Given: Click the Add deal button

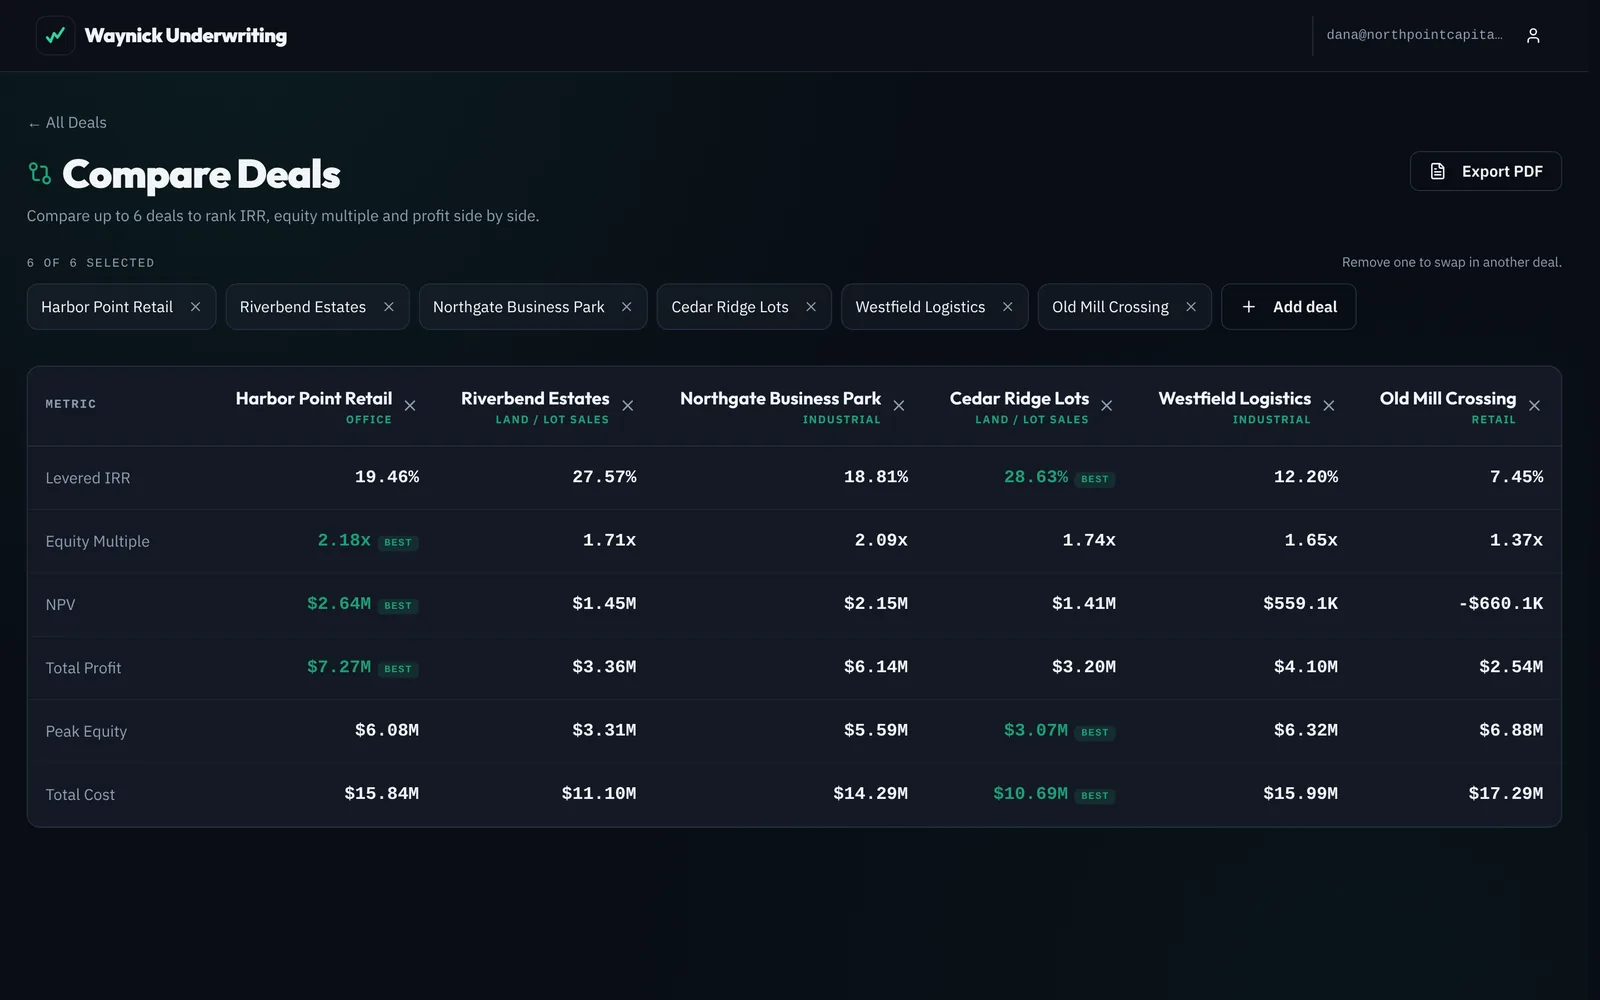Looking at the screenshot, I should click(1288, 307).
